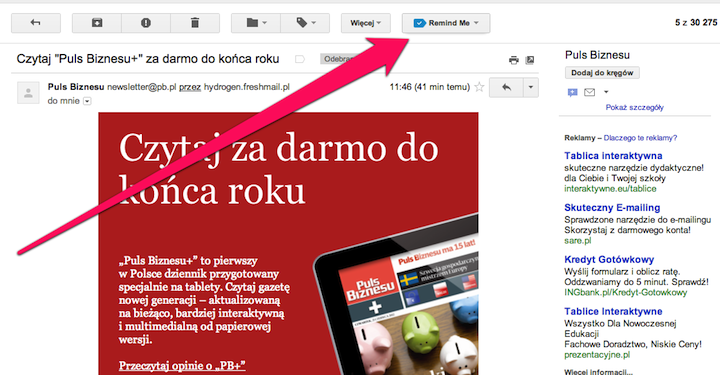
Task: Click 'Przeczytaj opinie o „PB+"' link
Action: point(182,366)
